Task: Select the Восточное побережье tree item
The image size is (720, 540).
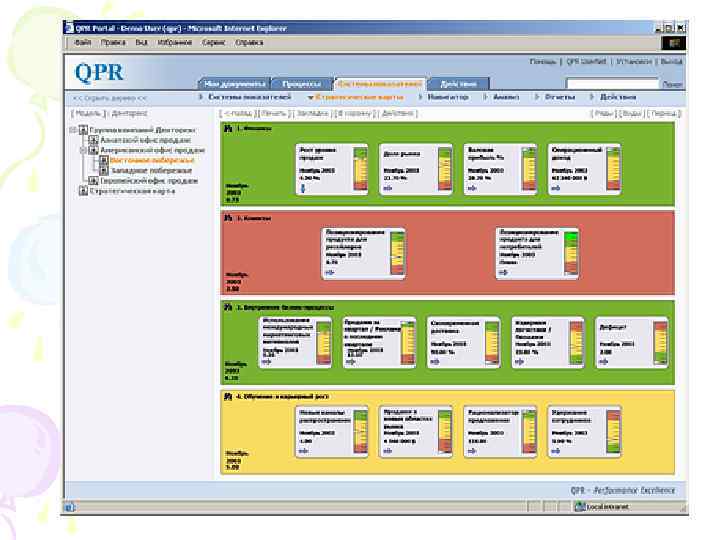Action: point(152,160)
